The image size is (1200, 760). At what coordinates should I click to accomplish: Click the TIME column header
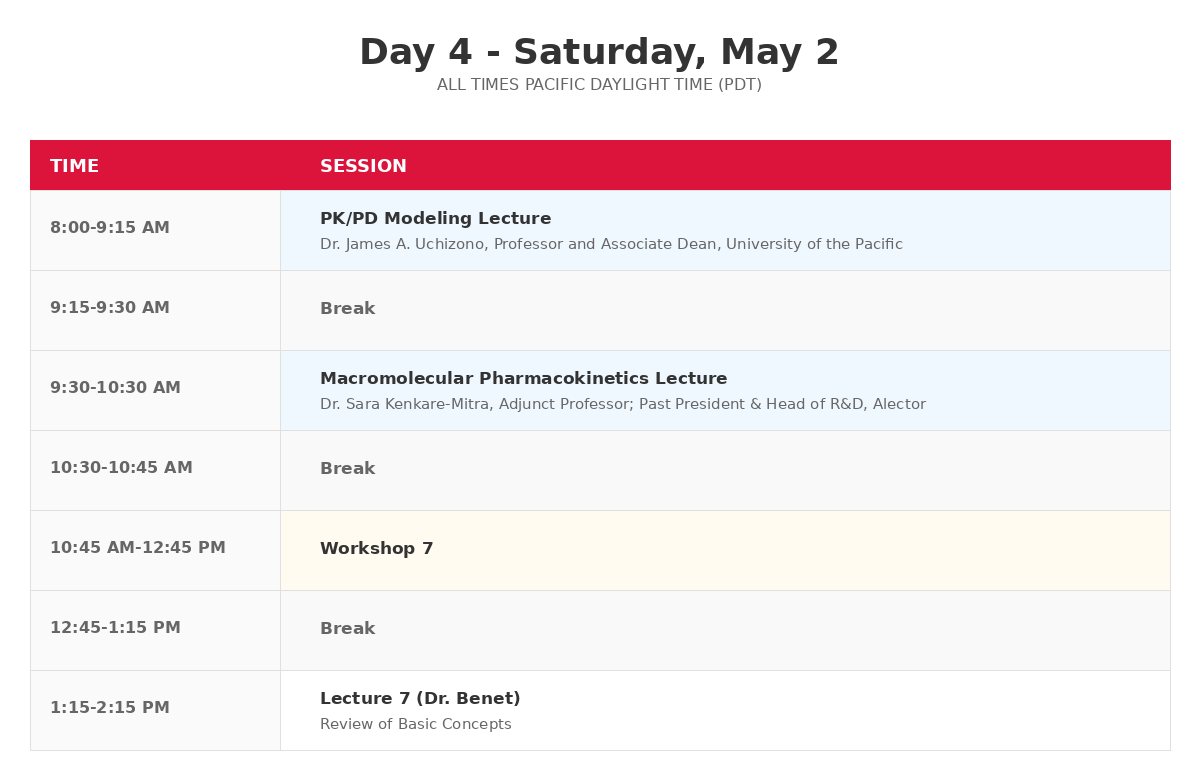75,166
